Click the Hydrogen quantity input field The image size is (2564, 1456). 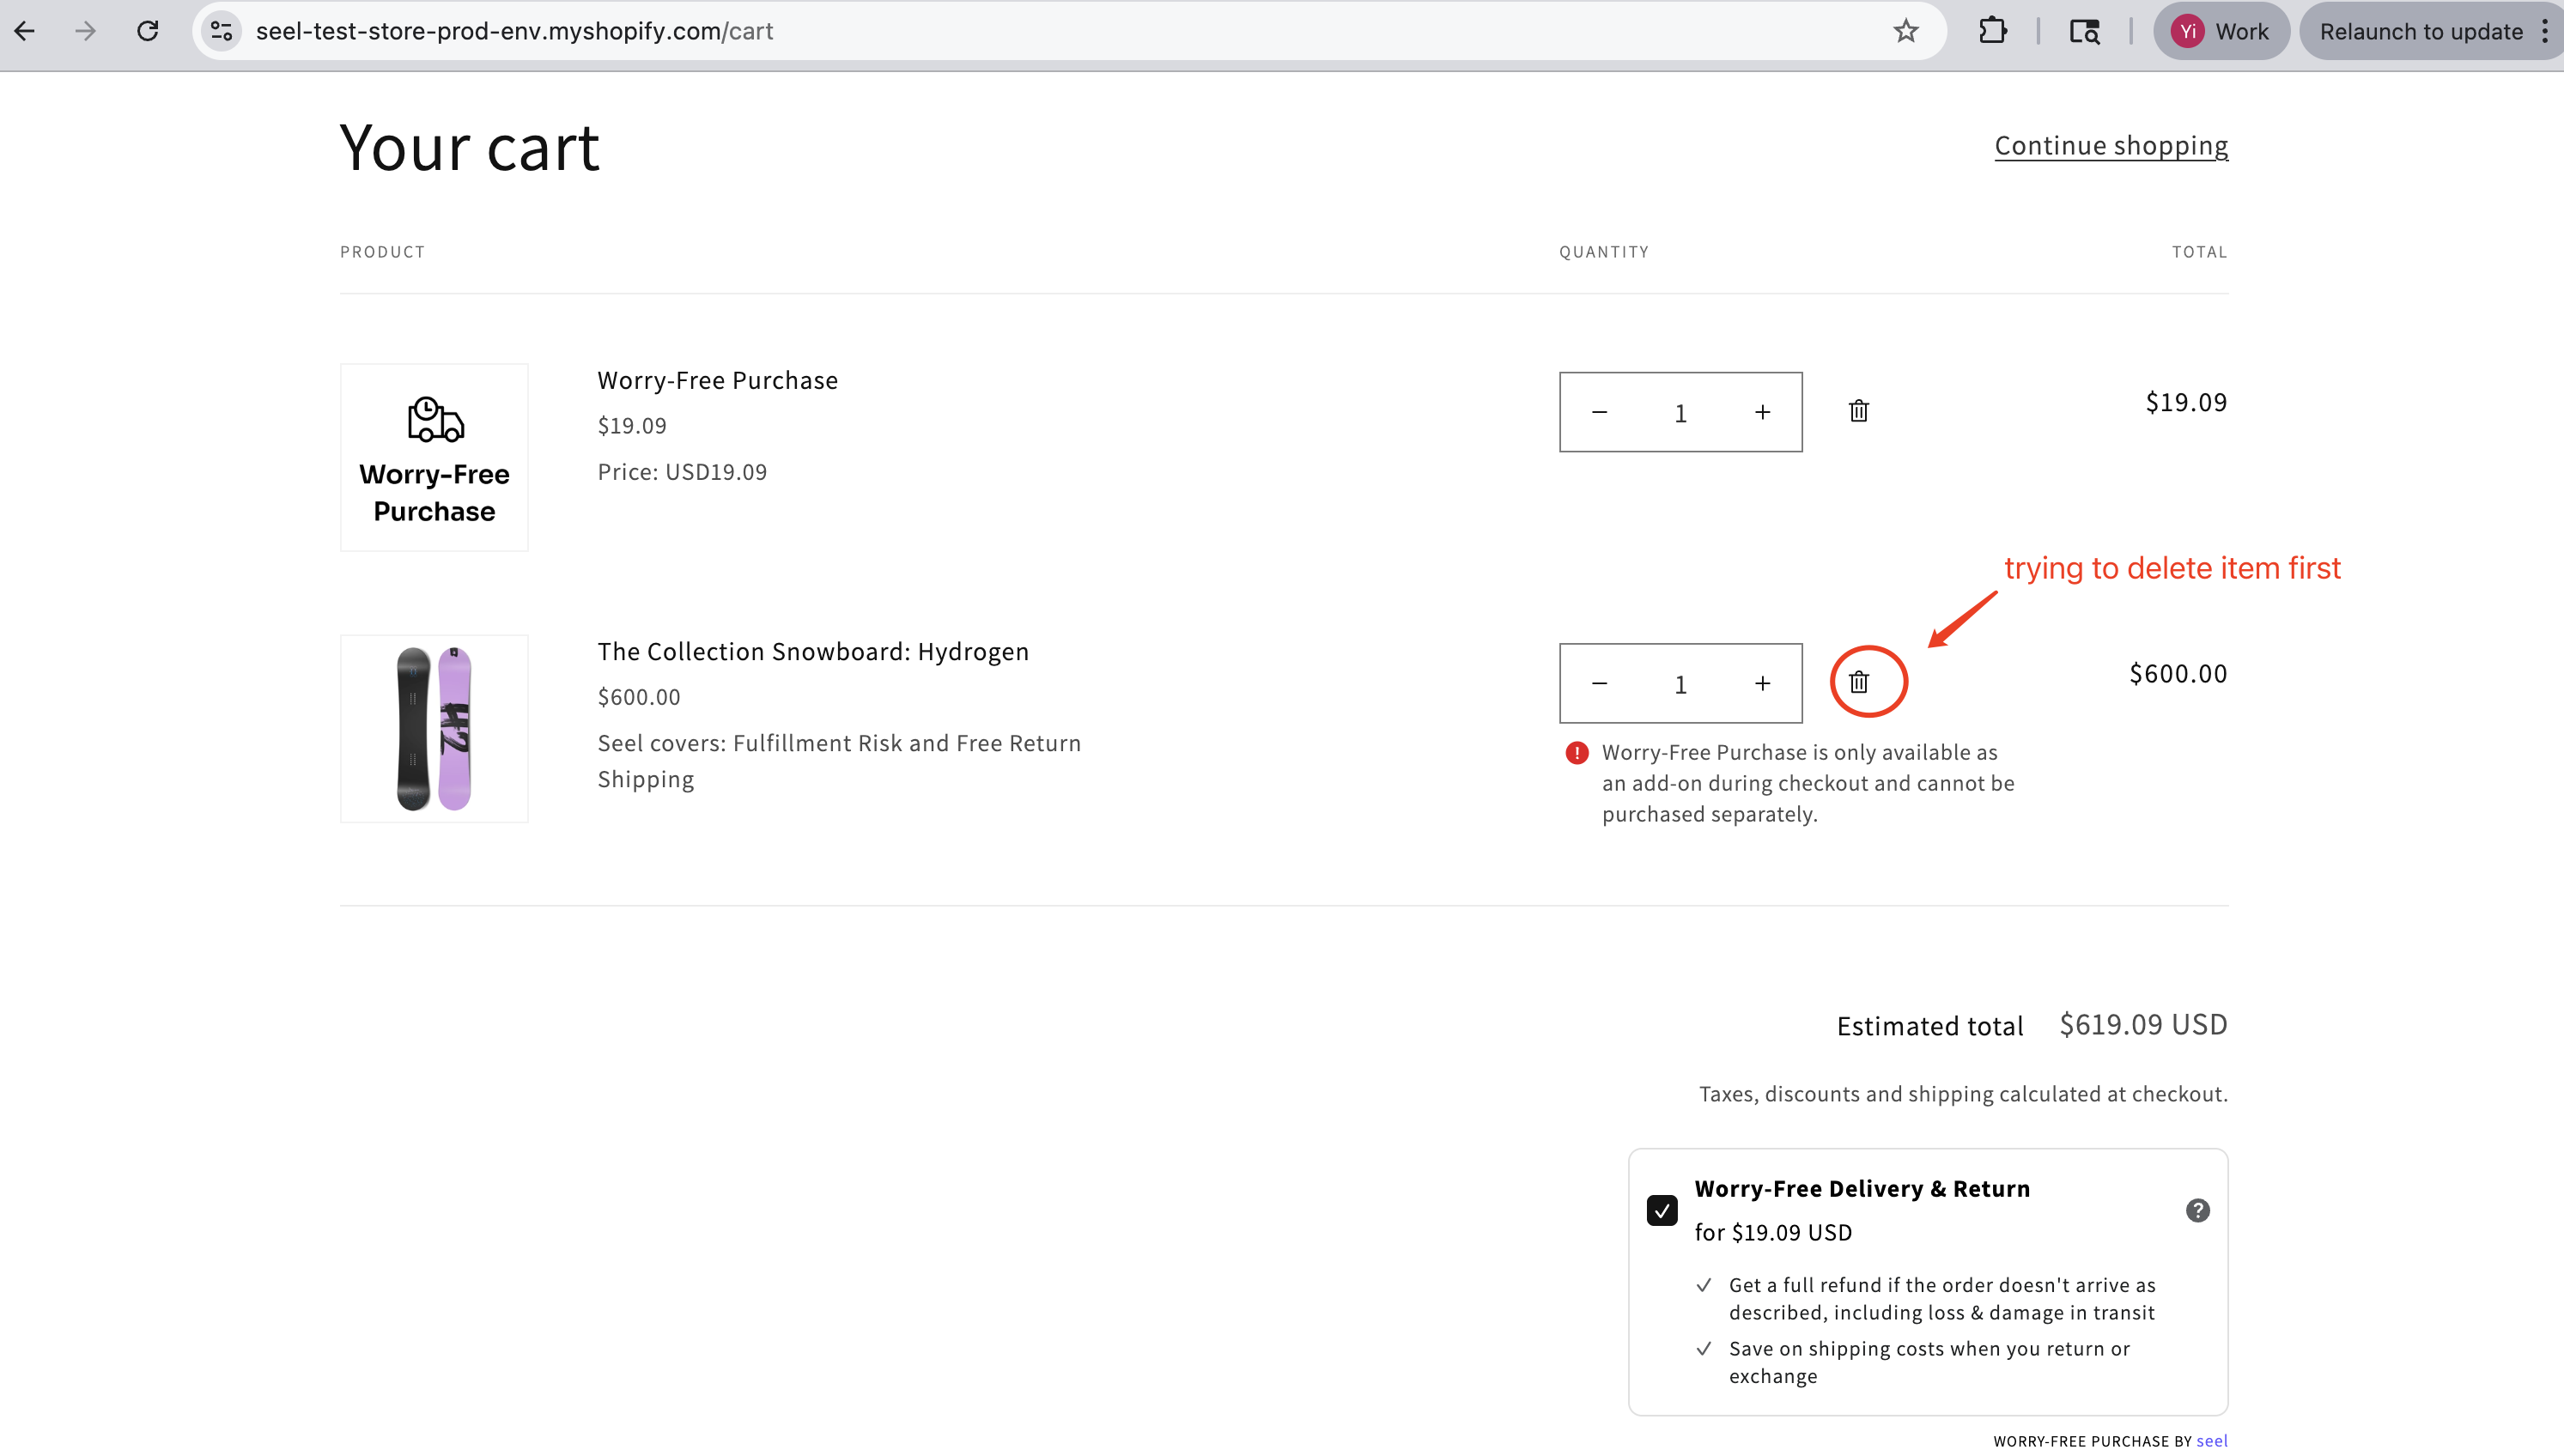(x=1680, y=684)
